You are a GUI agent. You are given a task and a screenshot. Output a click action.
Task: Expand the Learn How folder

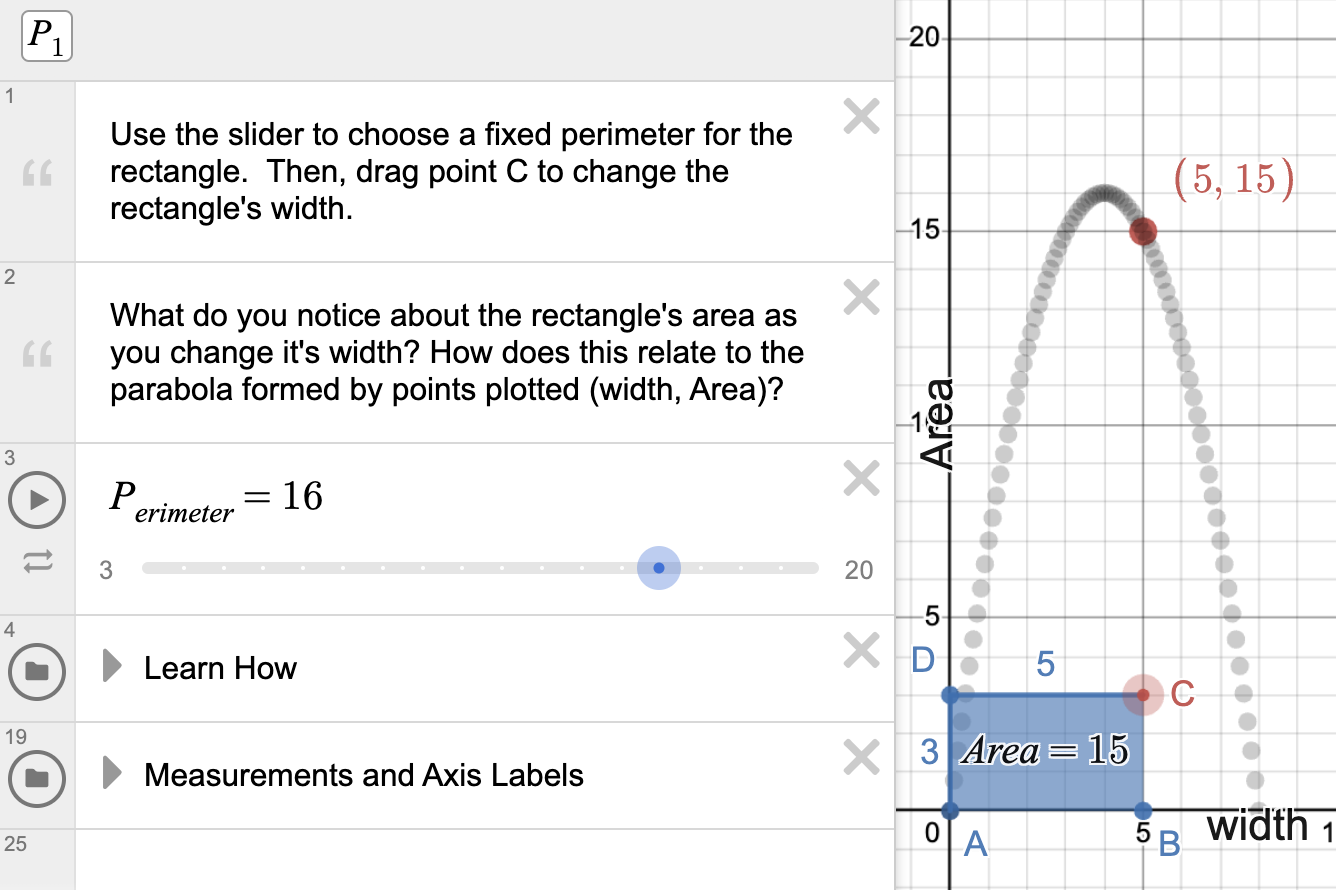pyautogui.click(x=112, y=667)
